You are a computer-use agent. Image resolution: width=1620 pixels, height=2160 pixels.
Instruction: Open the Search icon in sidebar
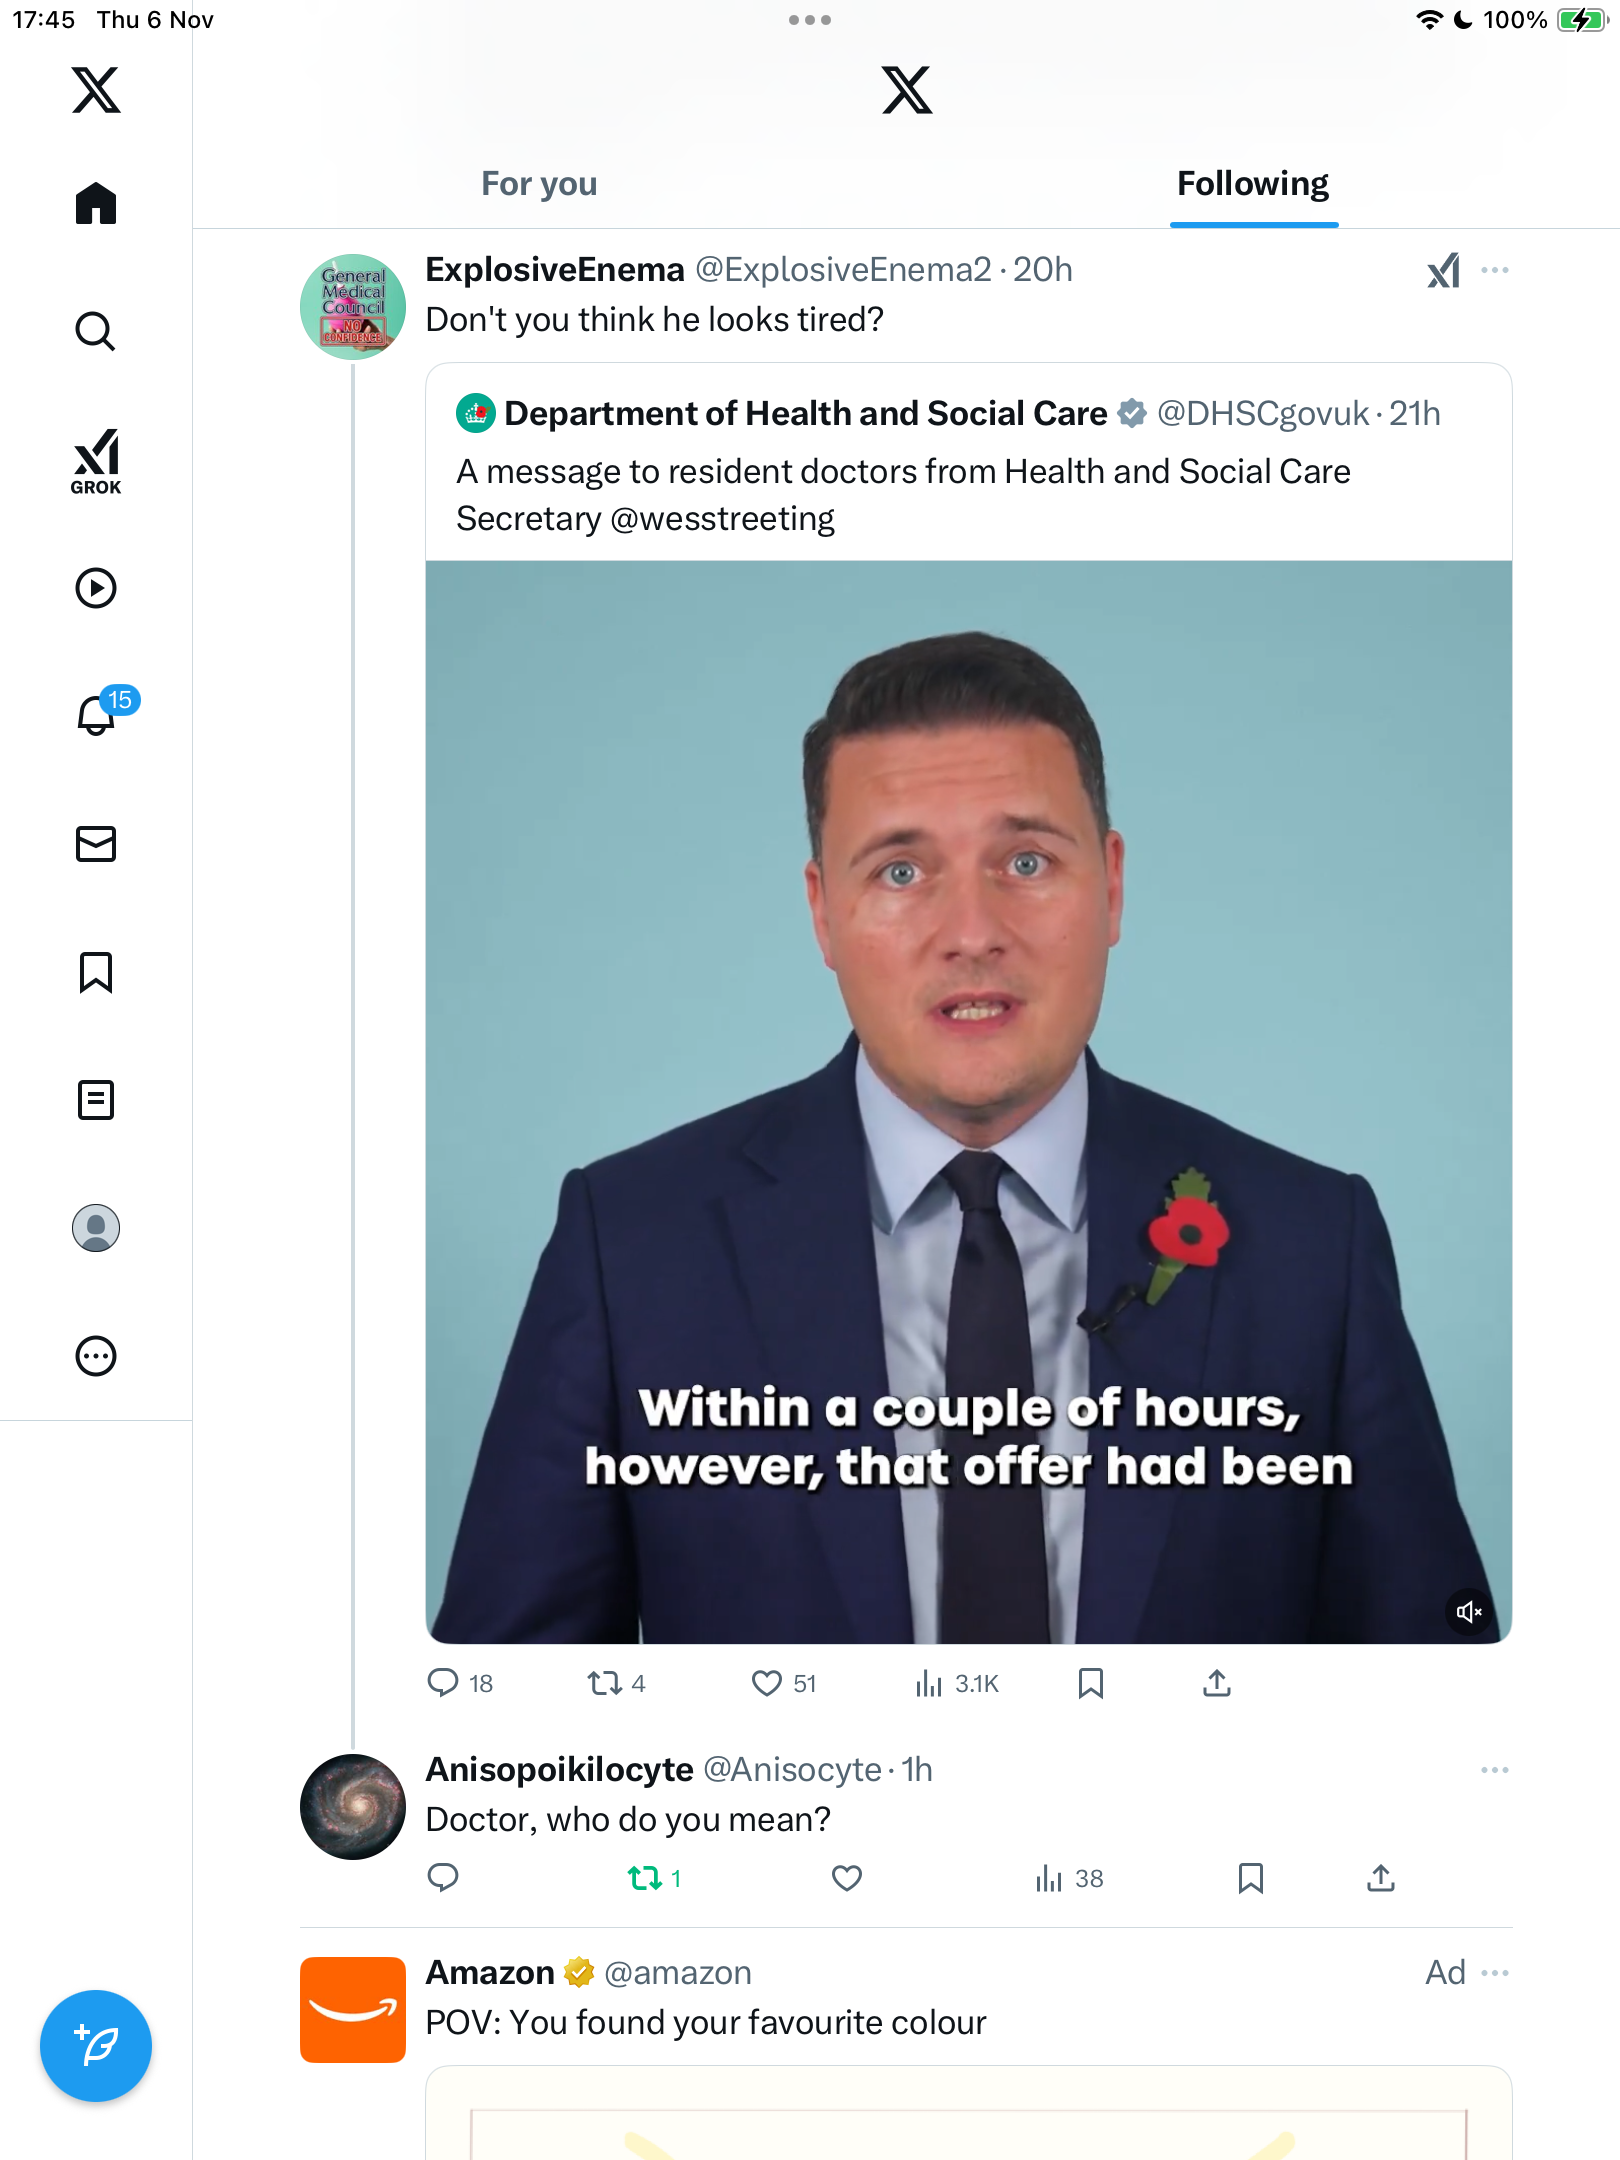96,331
